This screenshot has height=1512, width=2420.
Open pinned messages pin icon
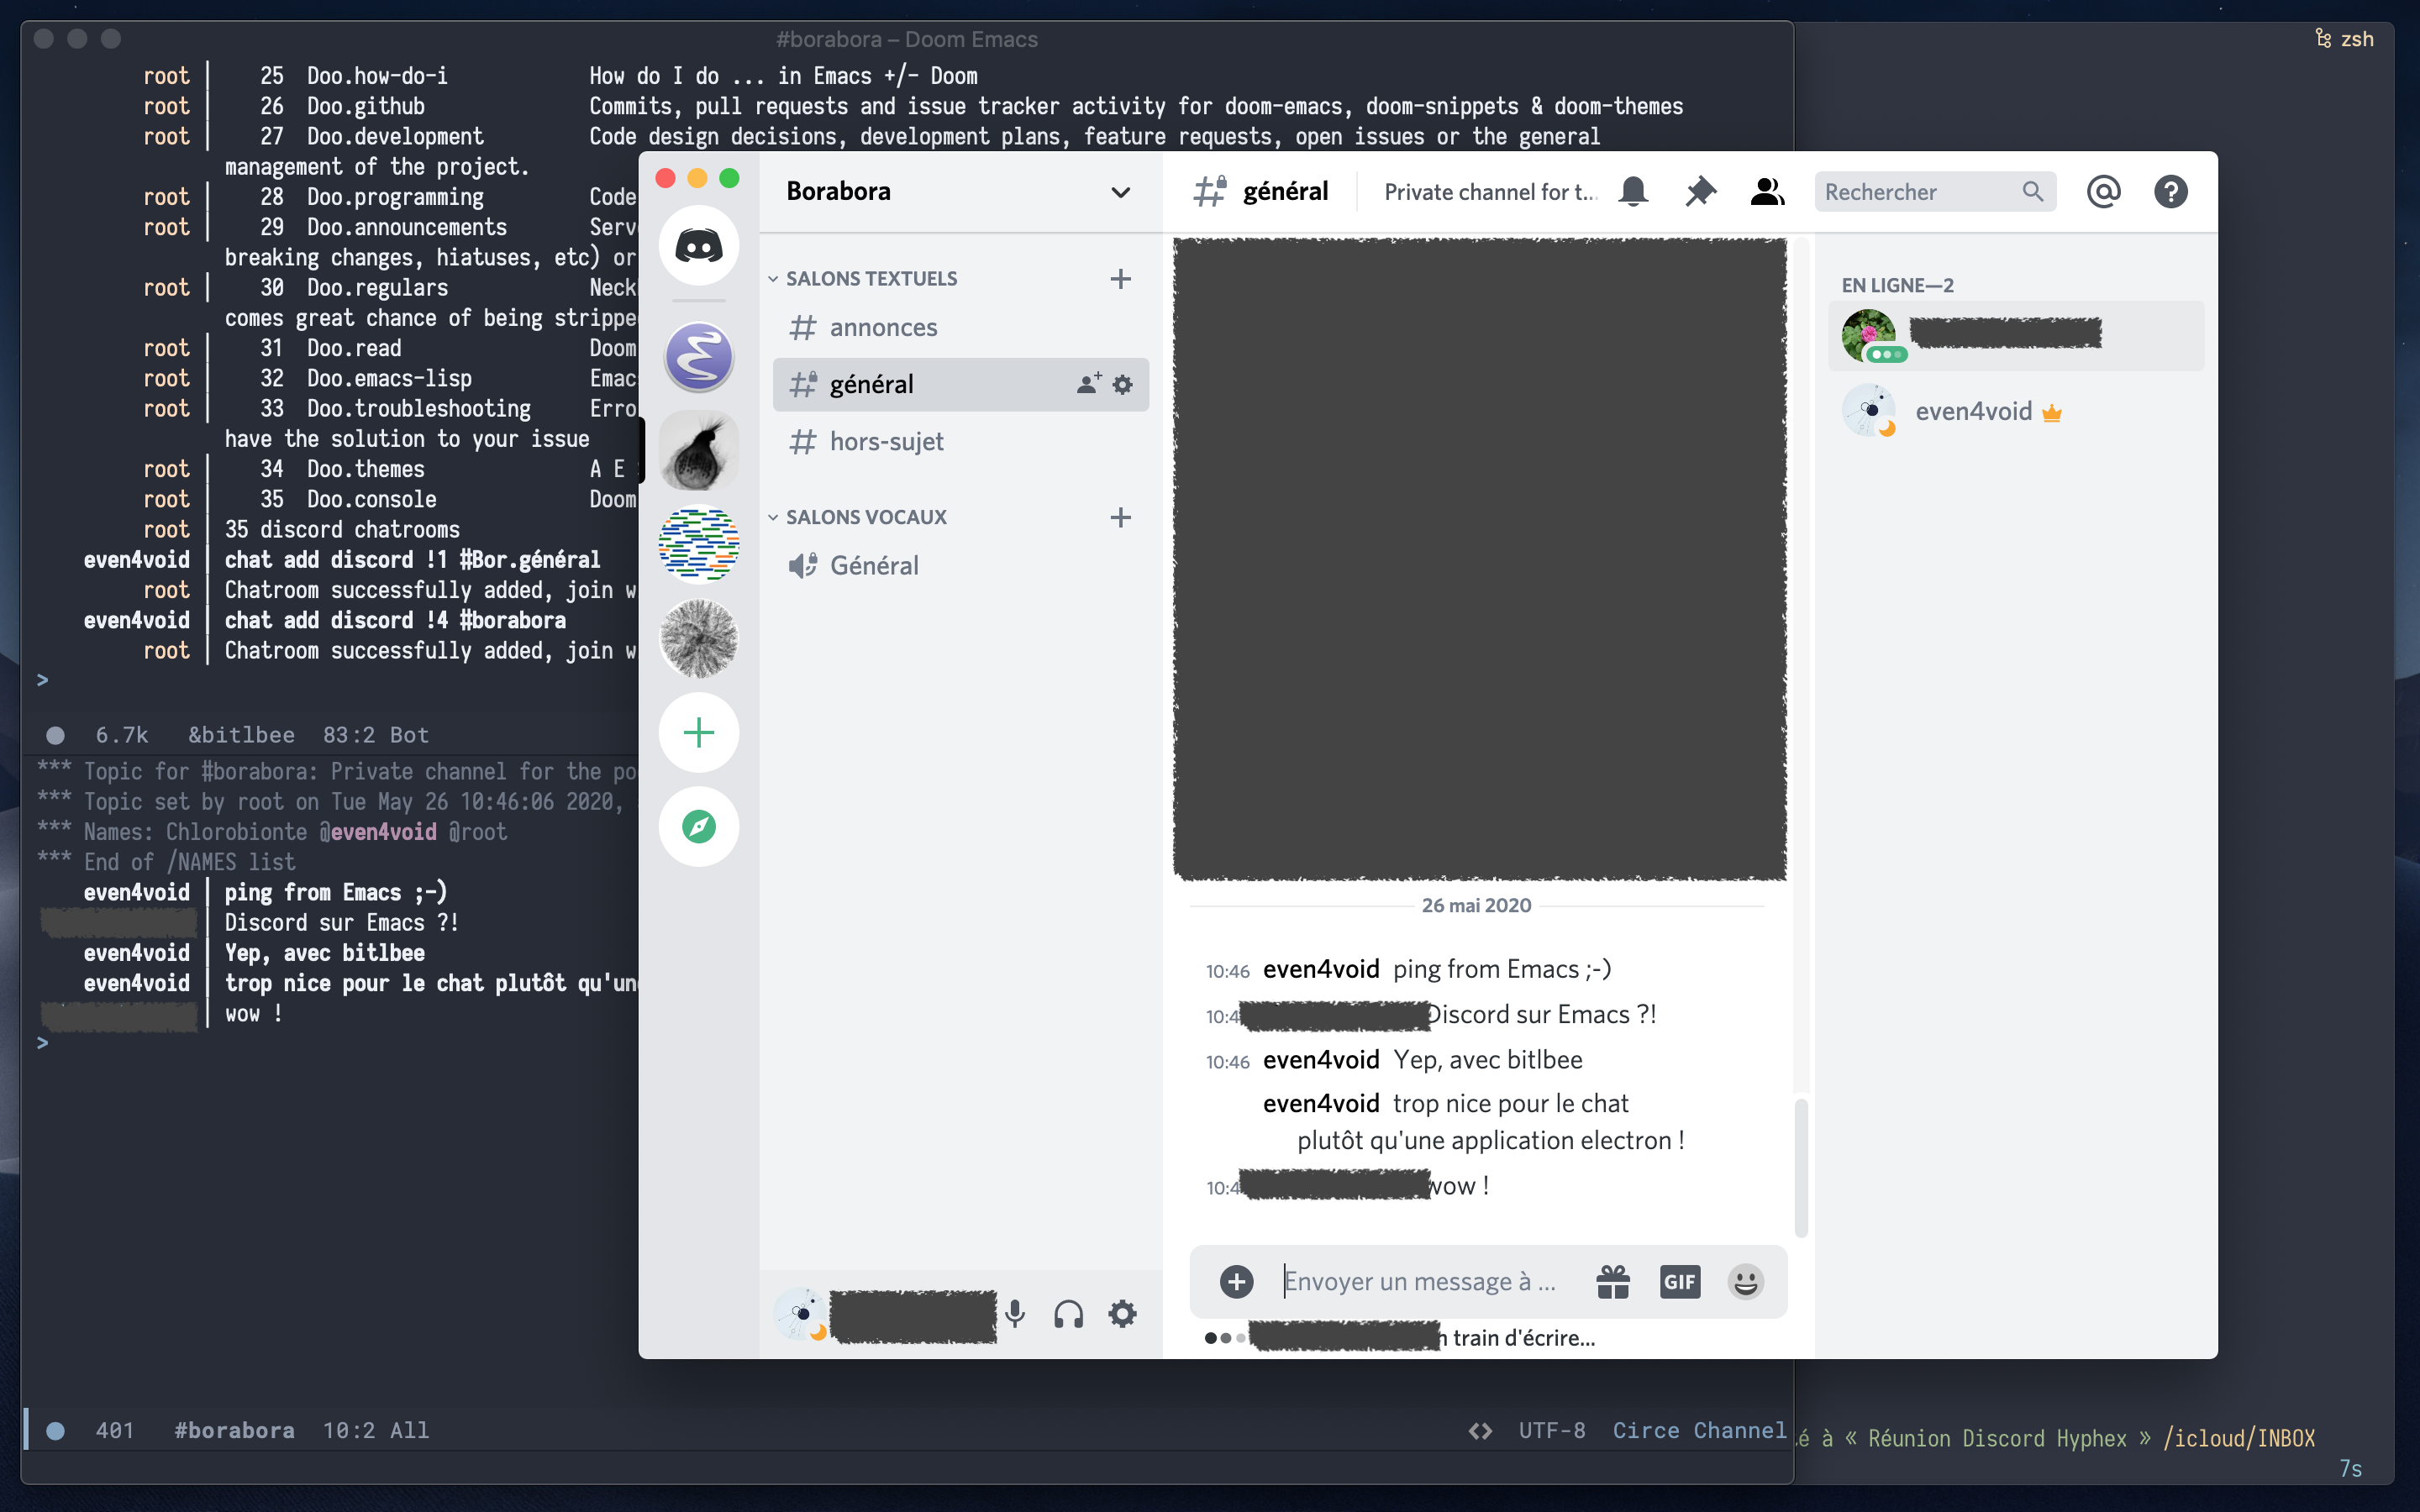1700,191
